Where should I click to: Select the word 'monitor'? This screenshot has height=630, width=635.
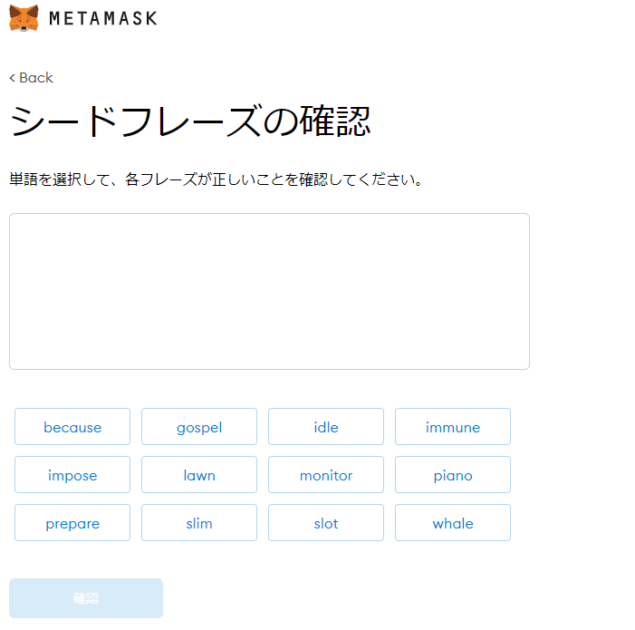[326, 475]
